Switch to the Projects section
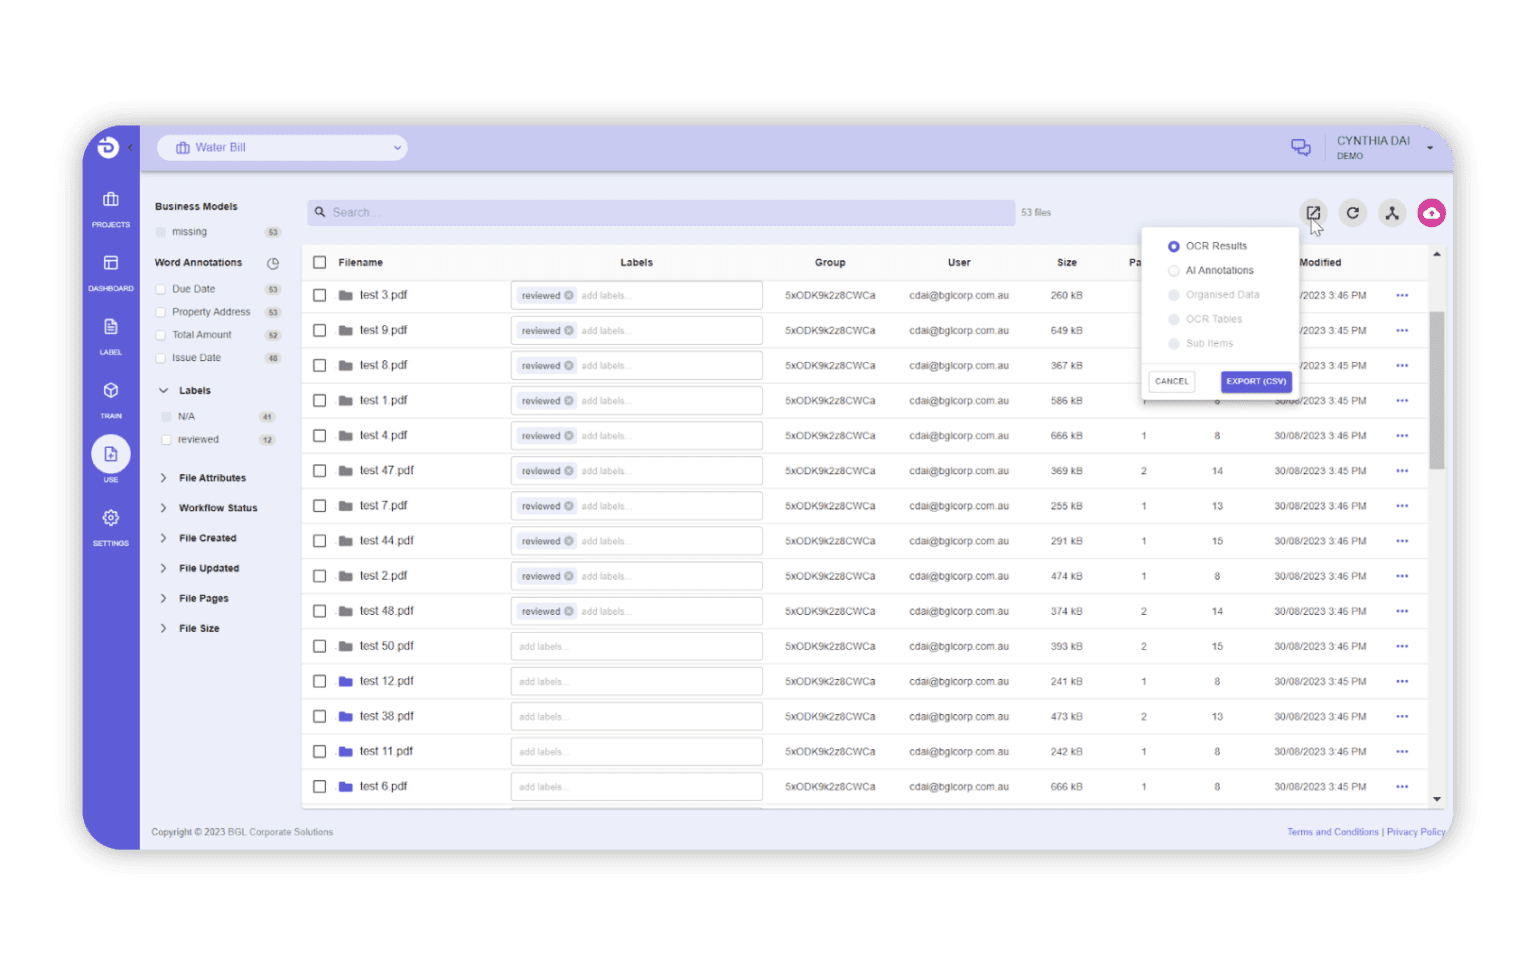Viewport: 1536px width, 976px height. 110,208
